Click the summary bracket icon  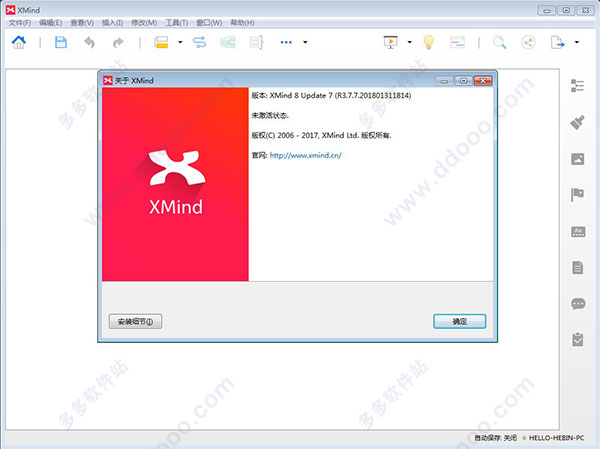tap(256, 42)
